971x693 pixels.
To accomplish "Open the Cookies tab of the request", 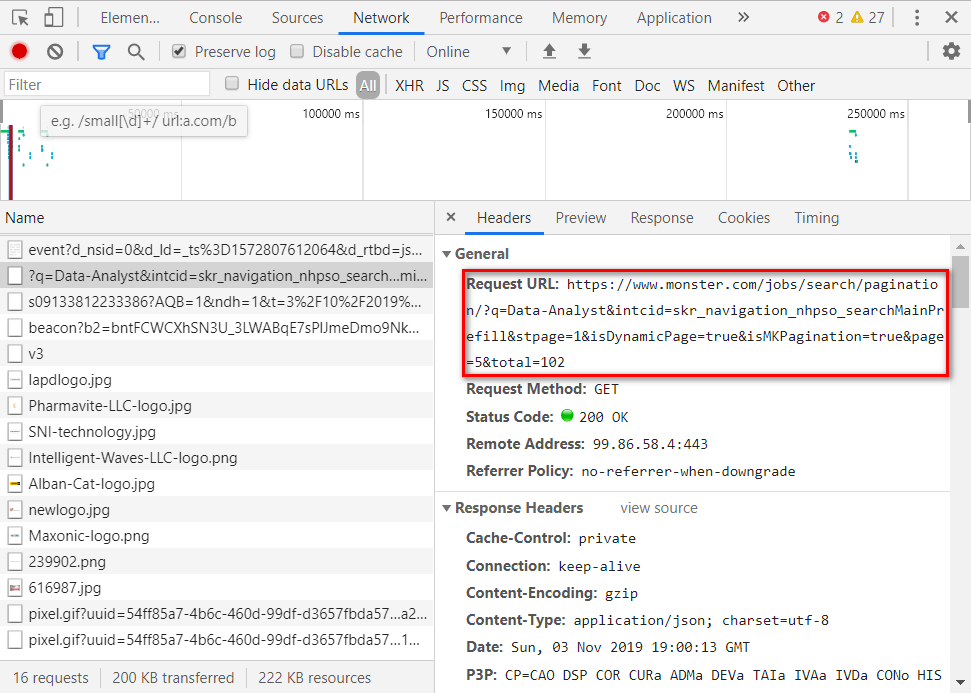I will click(744, 218).
